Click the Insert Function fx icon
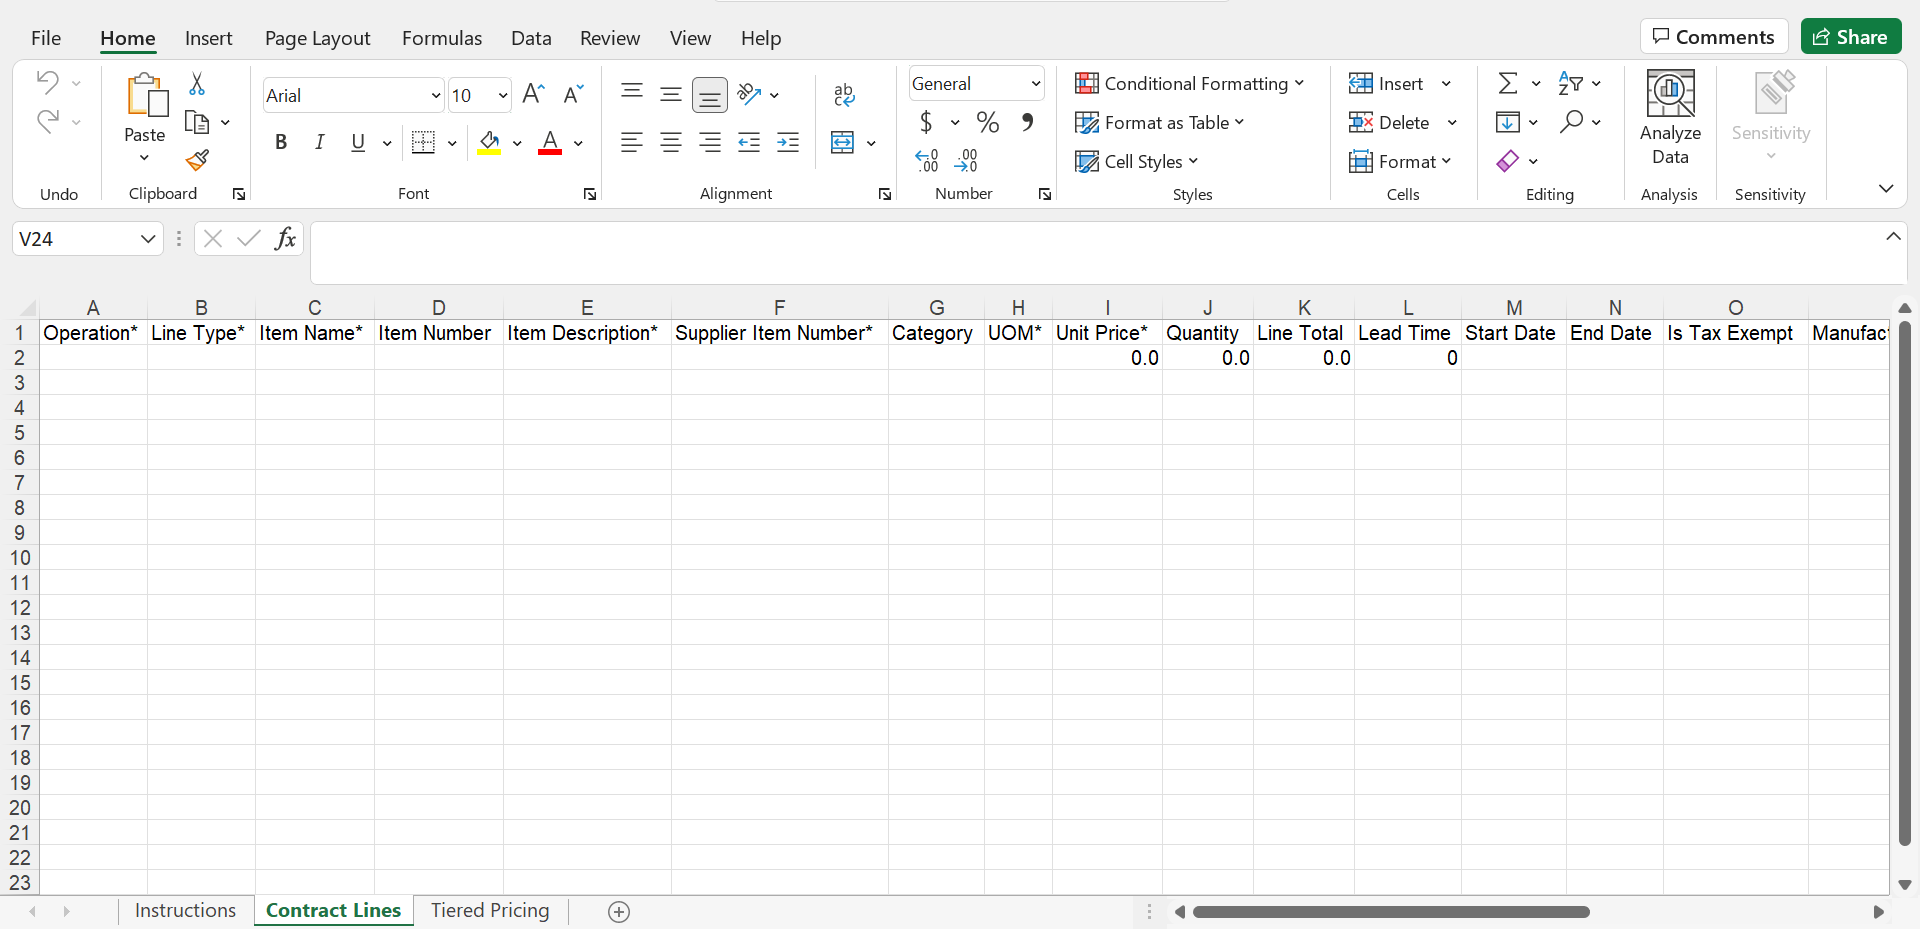 (285, 239)
